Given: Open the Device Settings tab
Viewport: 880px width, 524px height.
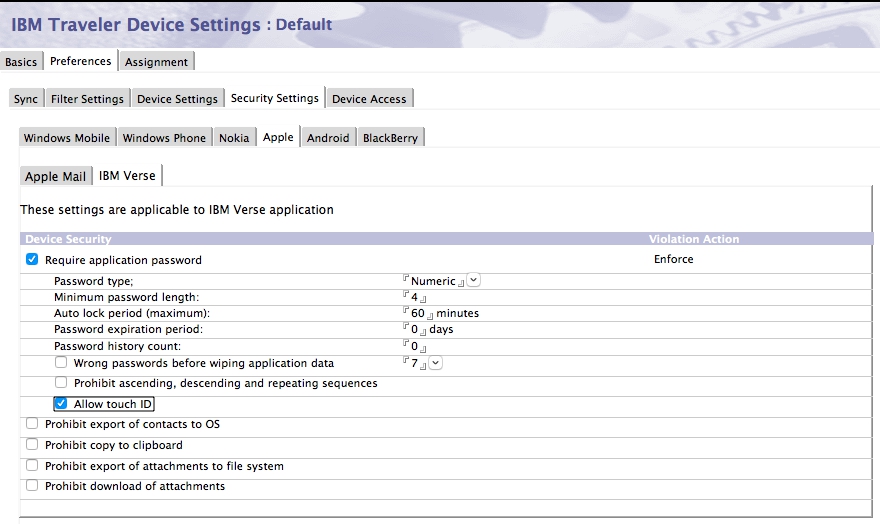Looking at the screenshot, I should (177, 99).
